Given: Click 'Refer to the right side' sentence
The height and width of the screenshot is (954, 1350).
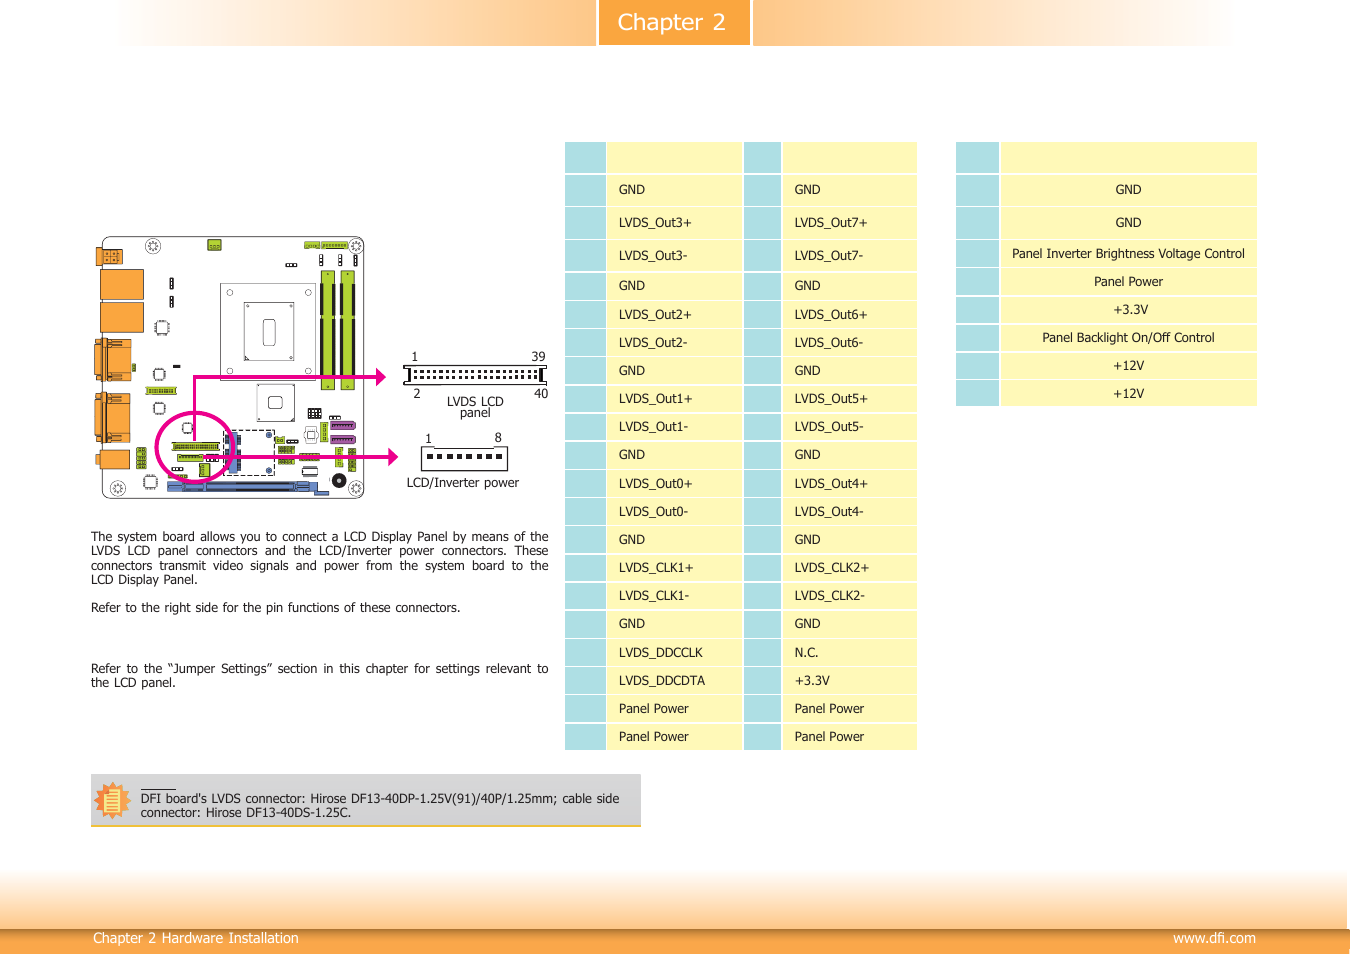Looking at the screenshot, I should pos(276,608).
